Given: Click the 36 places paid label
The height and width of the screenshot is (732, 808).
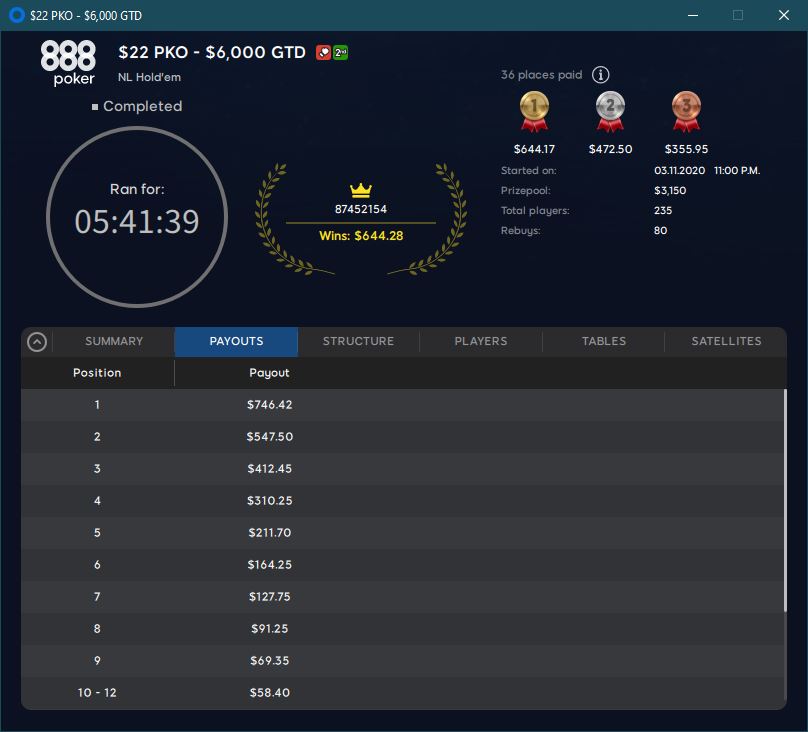Looking at the screenshot, I should pyautogui.click(x=541, y=75).
